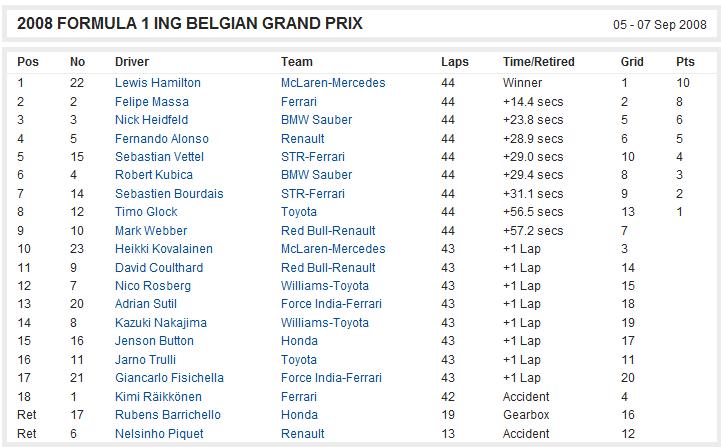Screen dimensions: 721x447
Task: Open Nick Heidfeld's driver page
Action: click(x=151, y=120)
